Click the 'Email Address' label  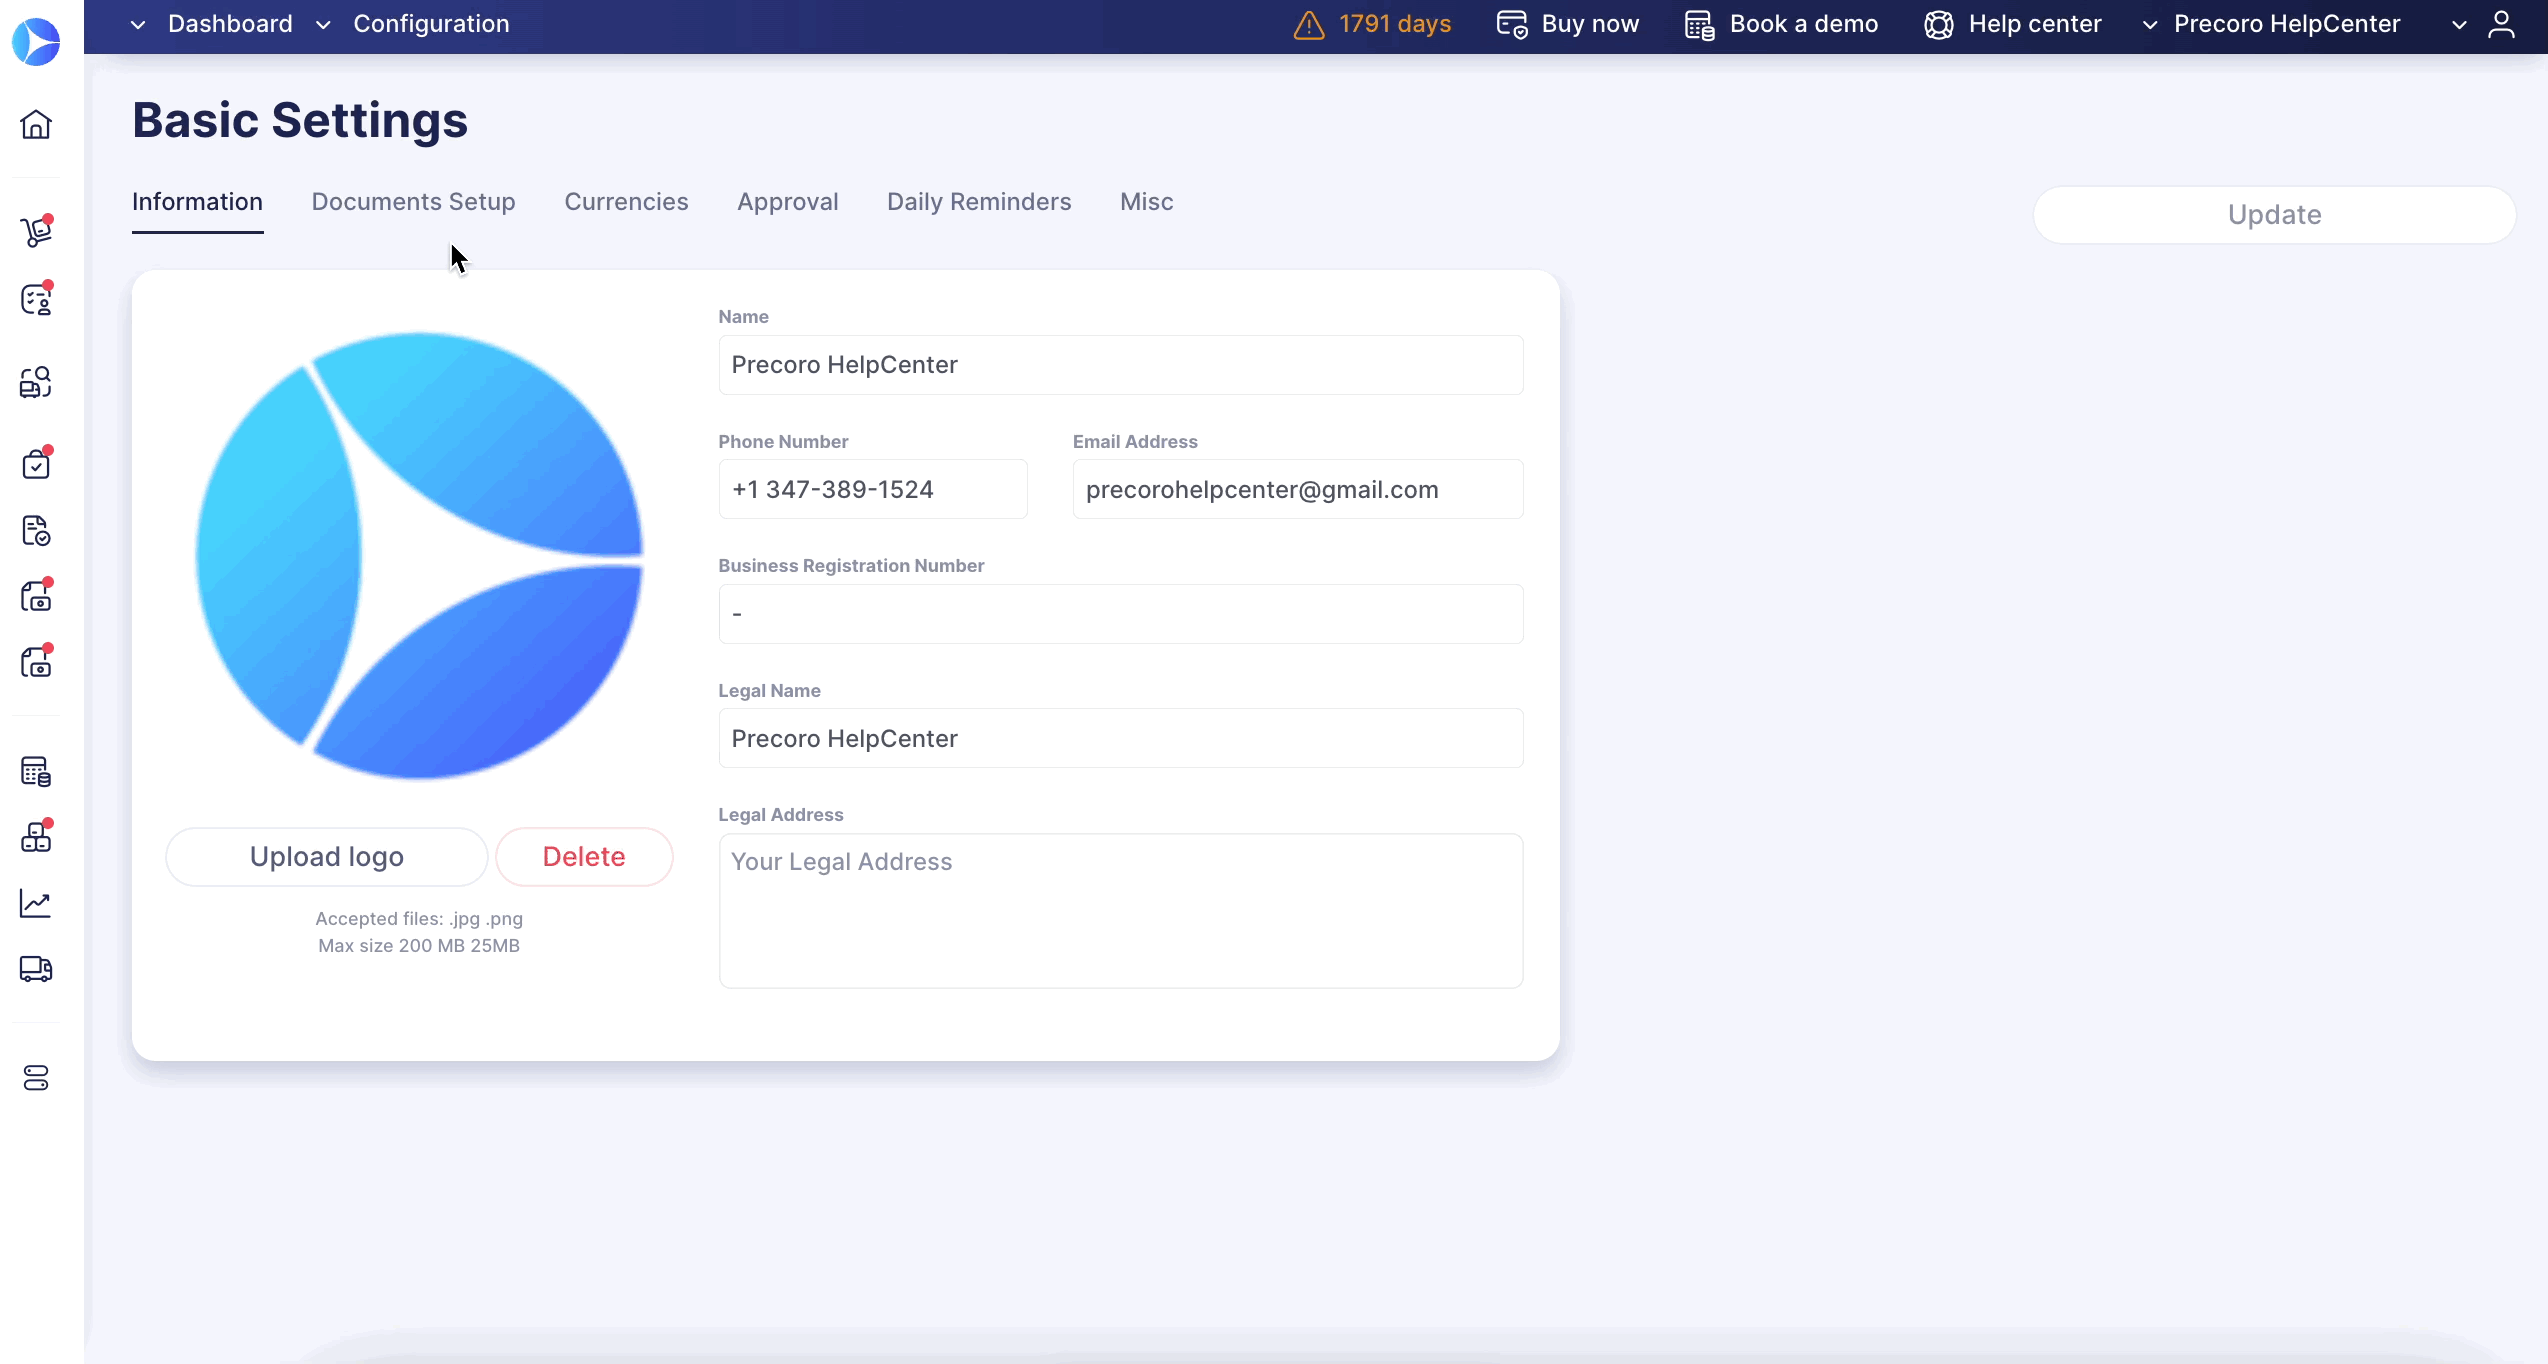point(1135,441)
